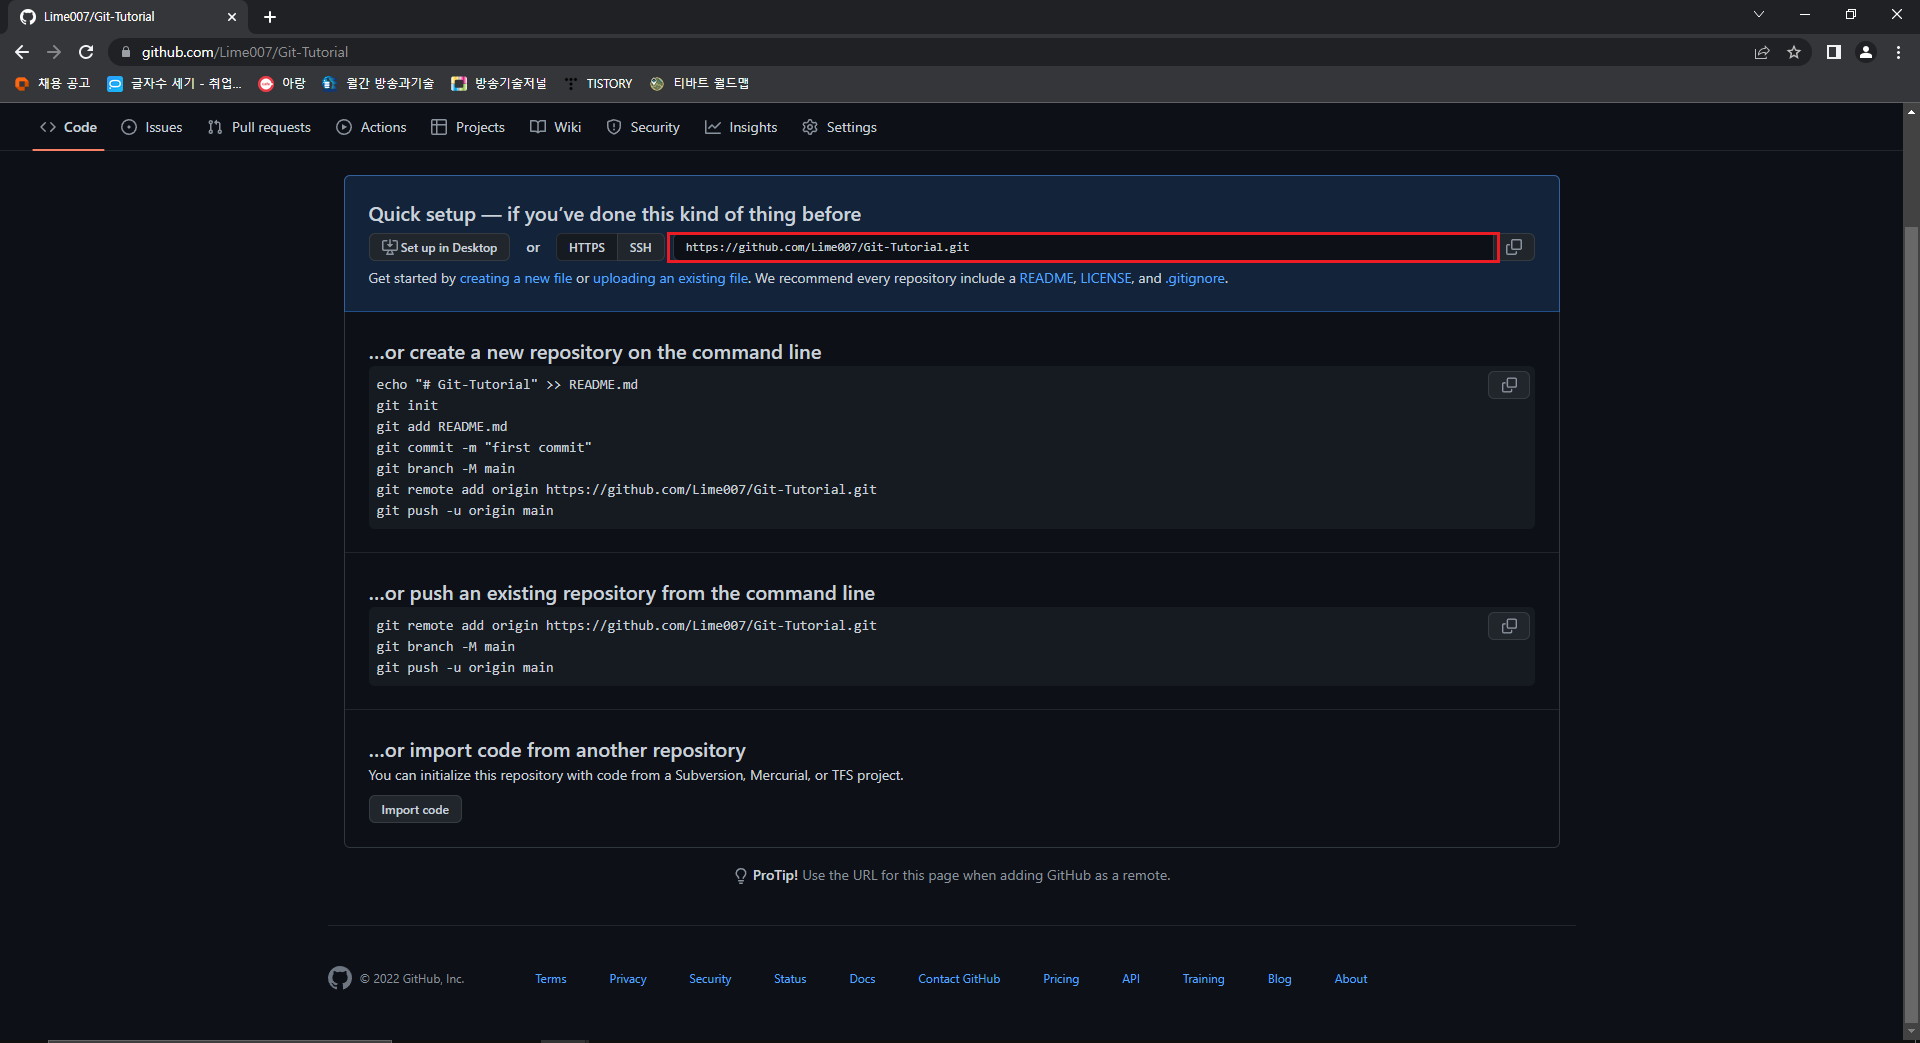Viewport: 1920px width, 1043px height.
Task: Open the 글자수 세기 bookmark
Action: click(175, 84)
